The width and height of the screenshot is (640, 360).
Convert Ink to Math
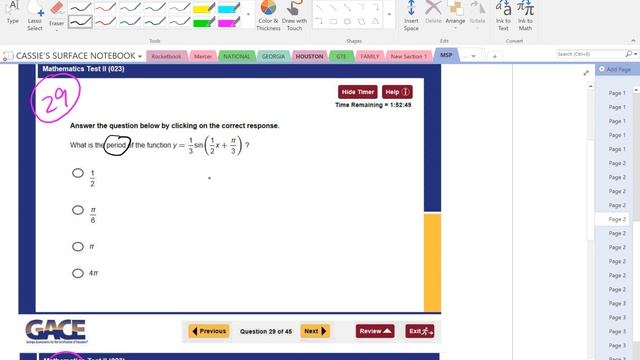point(525,16)
